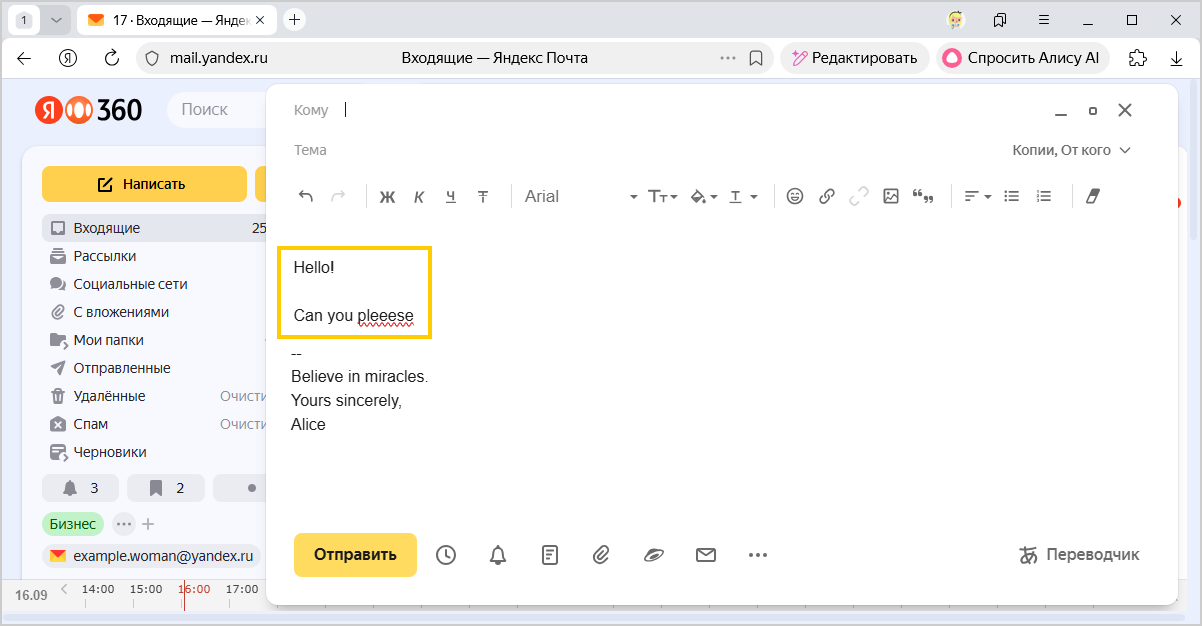Schedule sending with the clock icon
1202x626 pixels.
(x=446, y=555)
